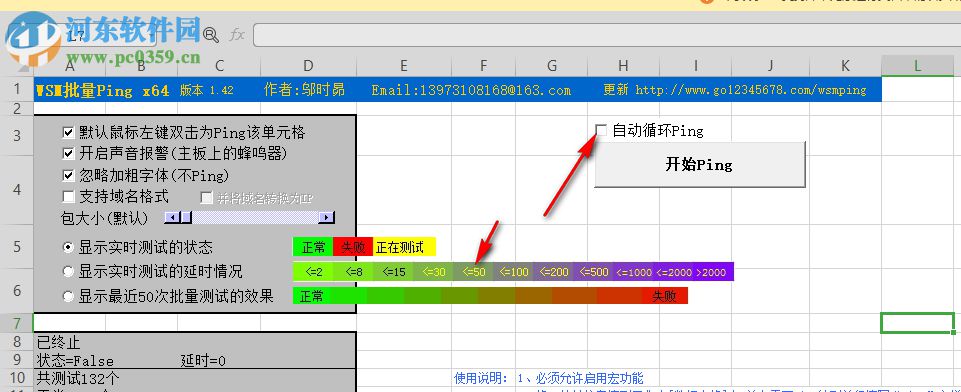The height and width of the screenshot is (392, 961).
Task: Select column H header
Action: [x=623, y=65]
